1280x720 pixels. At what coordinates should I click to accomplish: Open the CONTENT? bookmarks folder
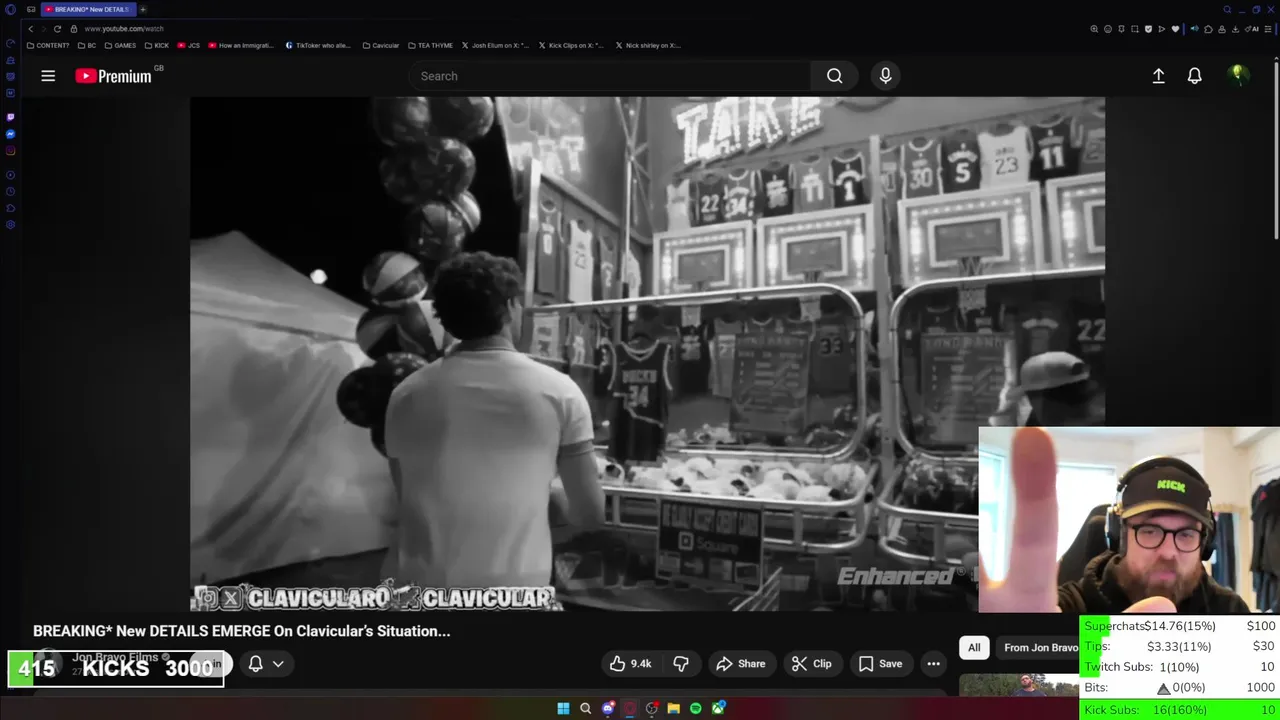[x=48, y=45]
